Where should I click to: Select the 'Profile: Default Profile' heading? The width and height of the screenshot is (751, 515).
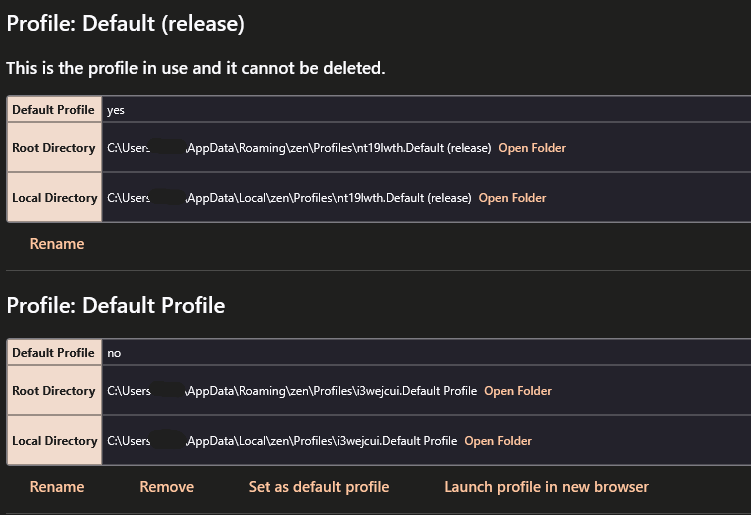[x=116, y=305]
